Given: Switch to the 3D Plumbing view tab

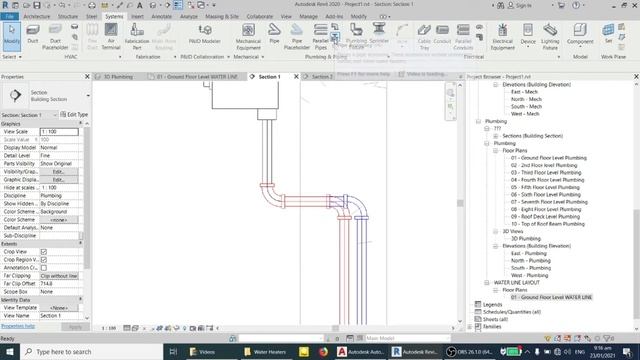Looking at the screenshot, I should pos(118,77).
